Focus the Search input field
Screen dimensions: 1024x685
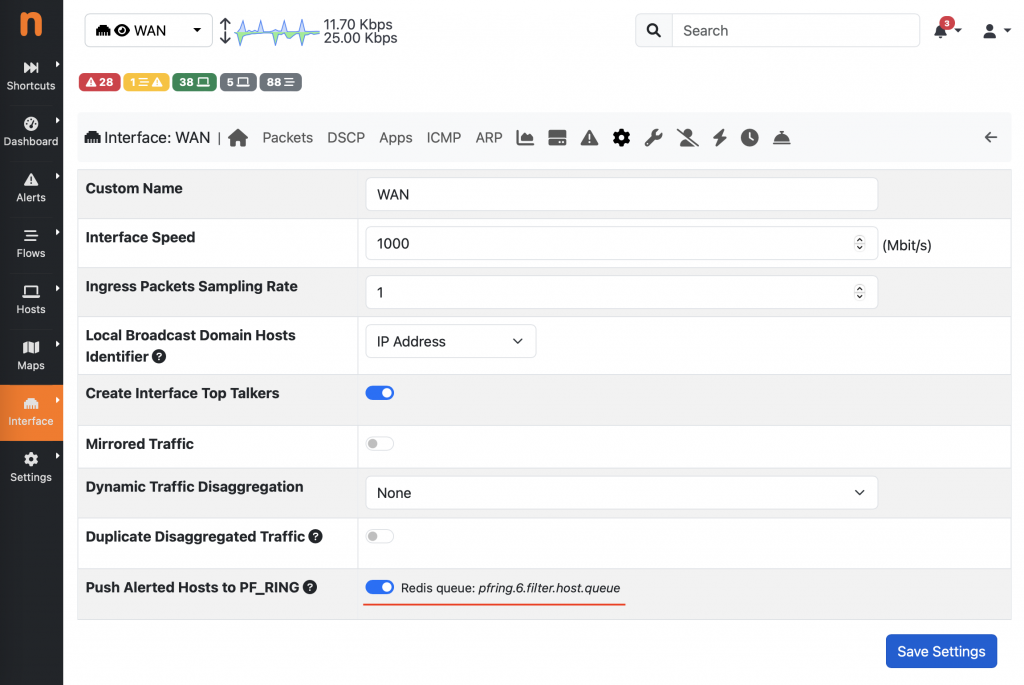[795, 30]
